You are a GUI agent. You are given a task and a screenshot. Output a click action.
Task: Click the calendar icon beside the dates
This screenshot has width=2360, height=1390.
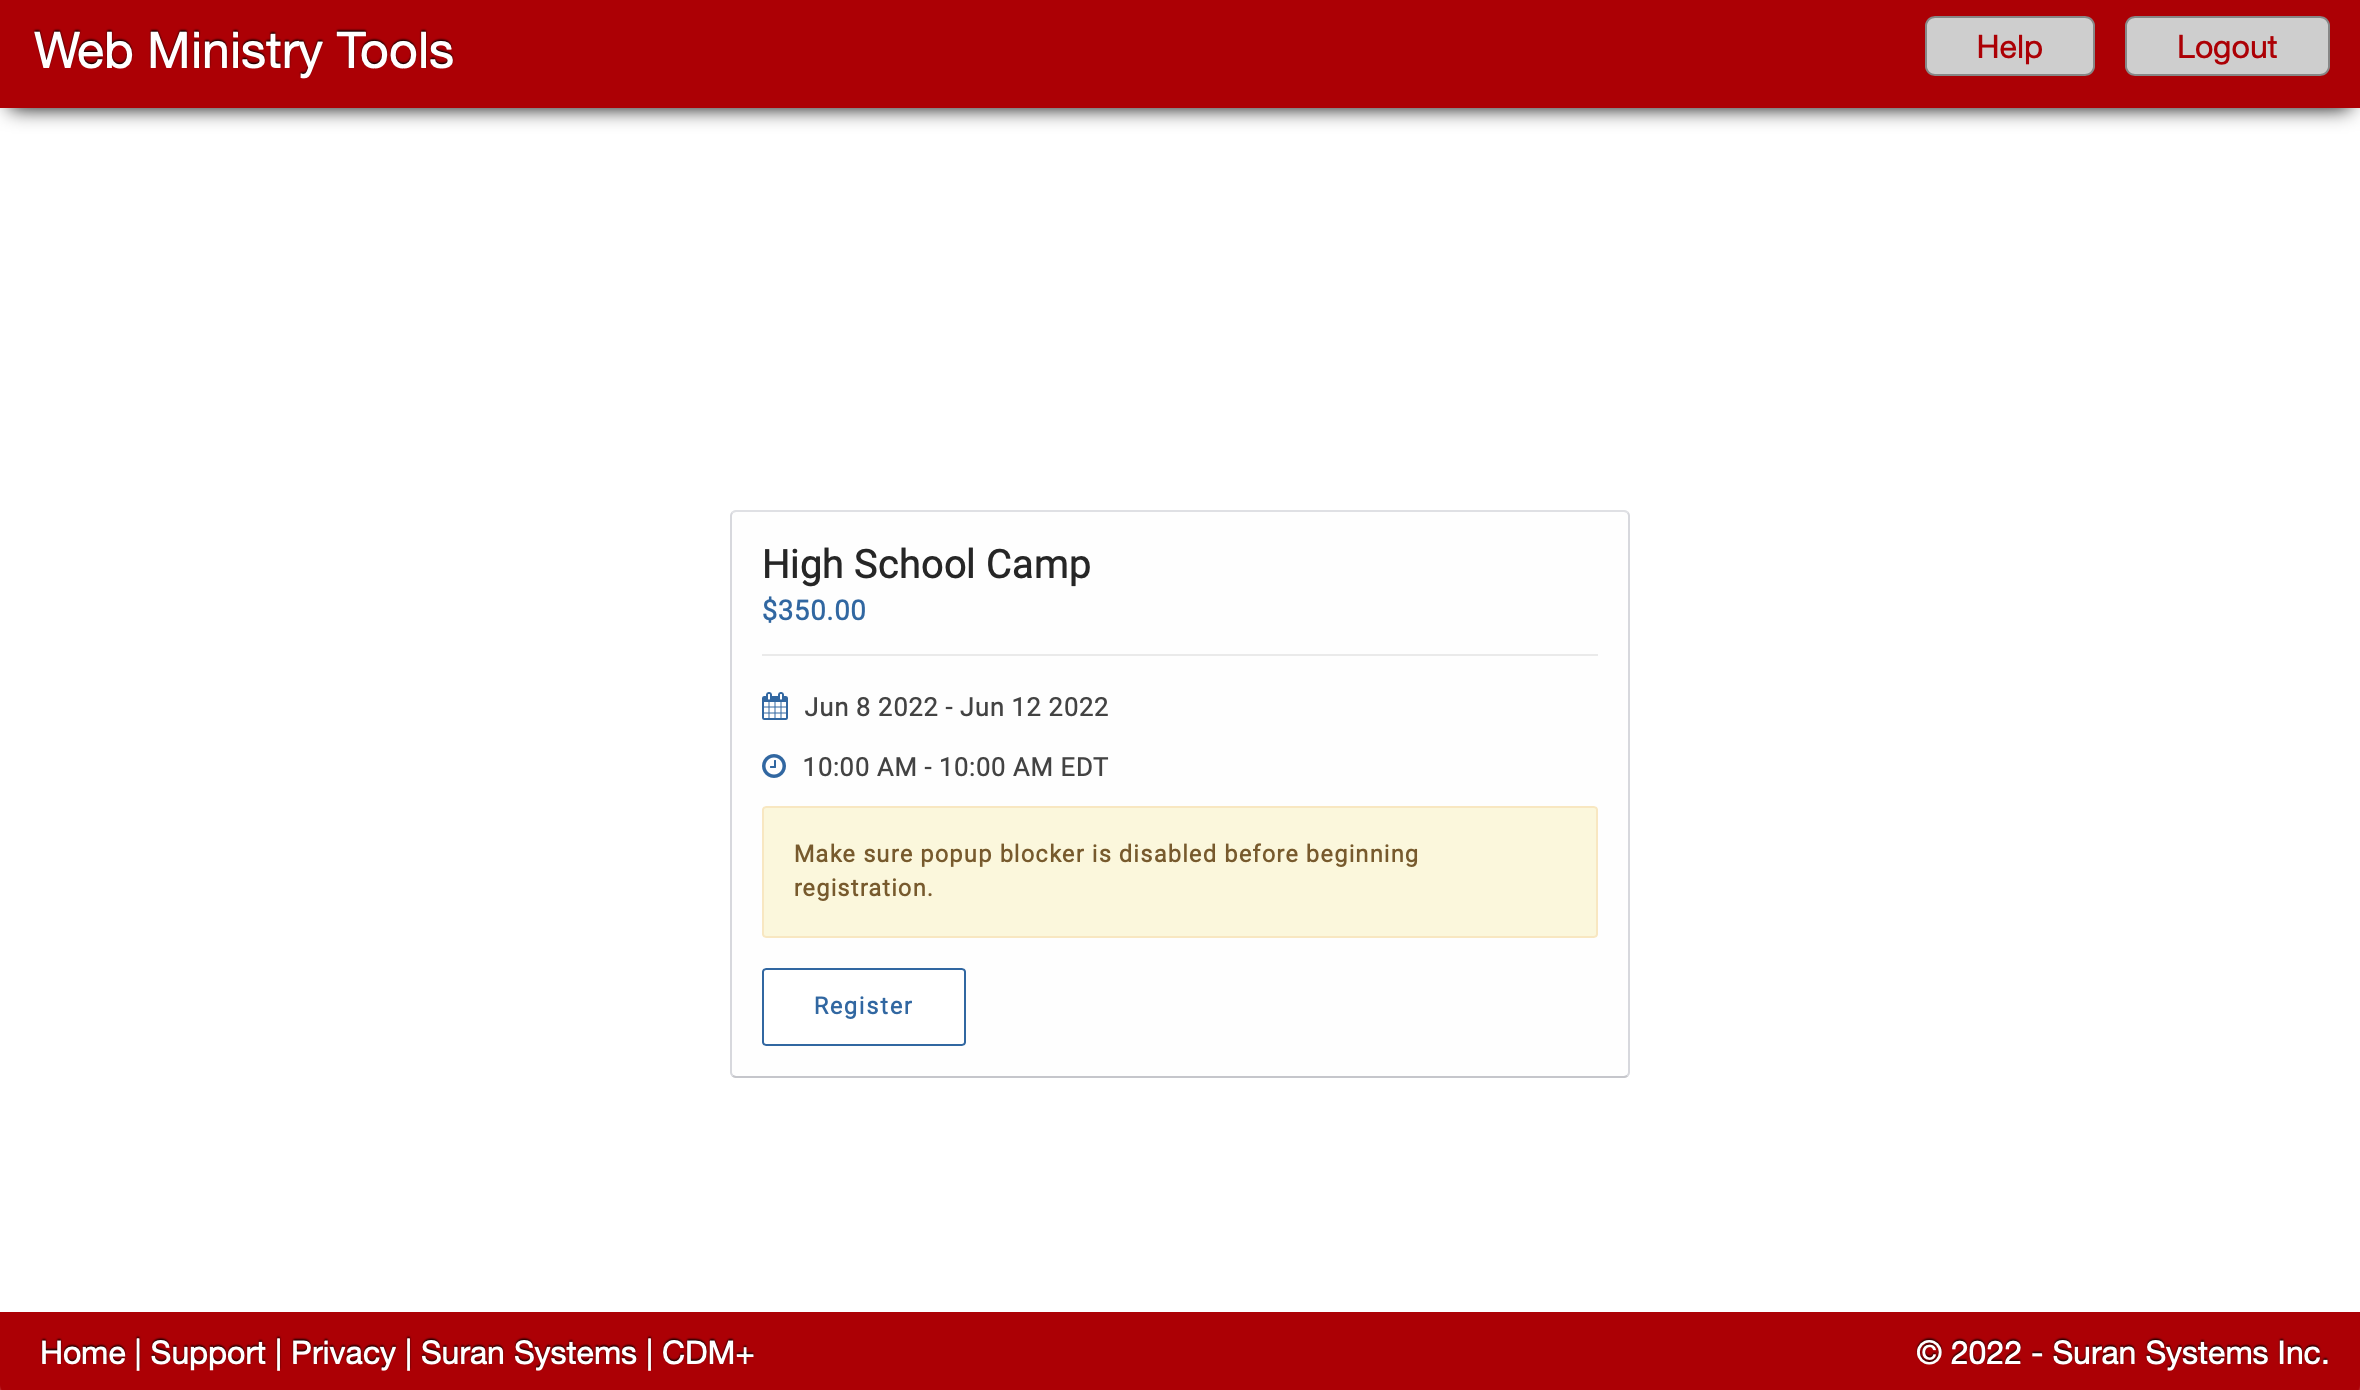(x=775, y=707)
